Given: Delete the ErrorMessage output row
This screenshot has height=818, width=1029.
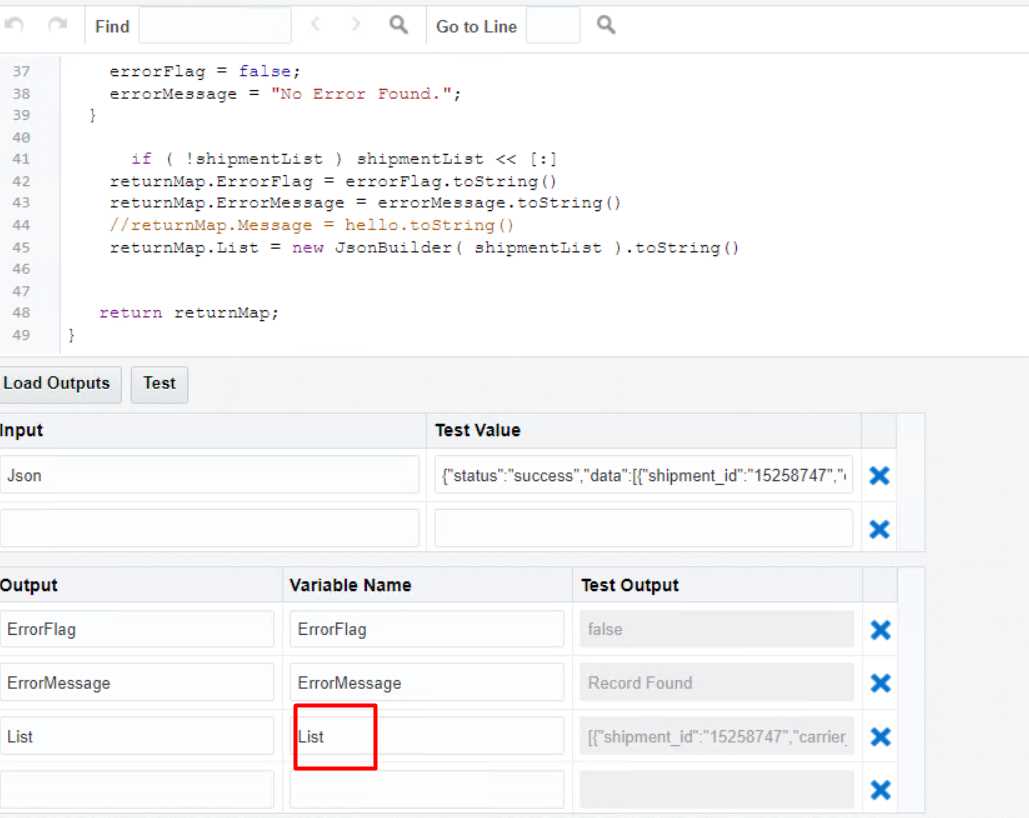Looking at the screenshot, I should click(880, 683).
